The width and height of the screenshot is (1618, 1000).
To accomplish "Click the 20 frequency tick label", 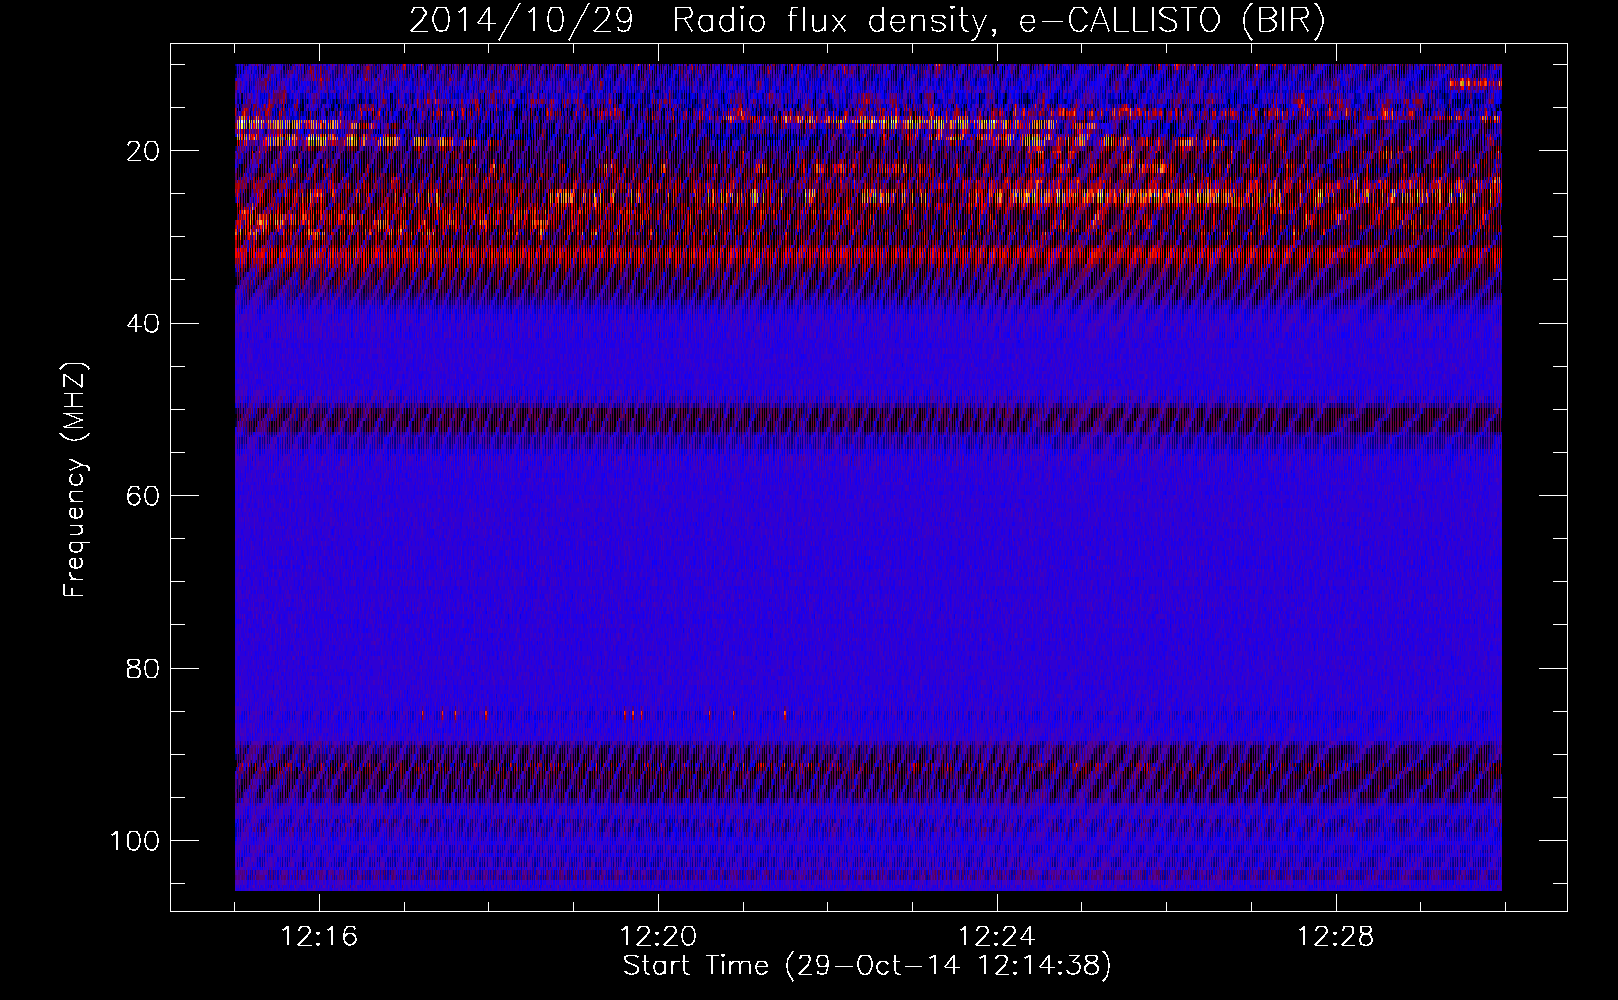I will [x=144, y=151].
